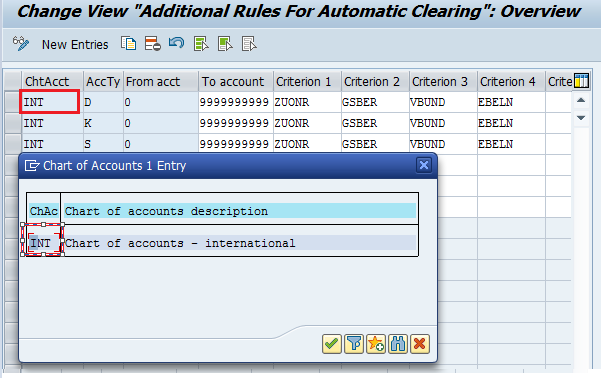Image resolution: width=610 pixels, height=378 pixels.
Task: Click ChtAcct field INT in row K
Action: pyautogui.click(x=52, y=123)
